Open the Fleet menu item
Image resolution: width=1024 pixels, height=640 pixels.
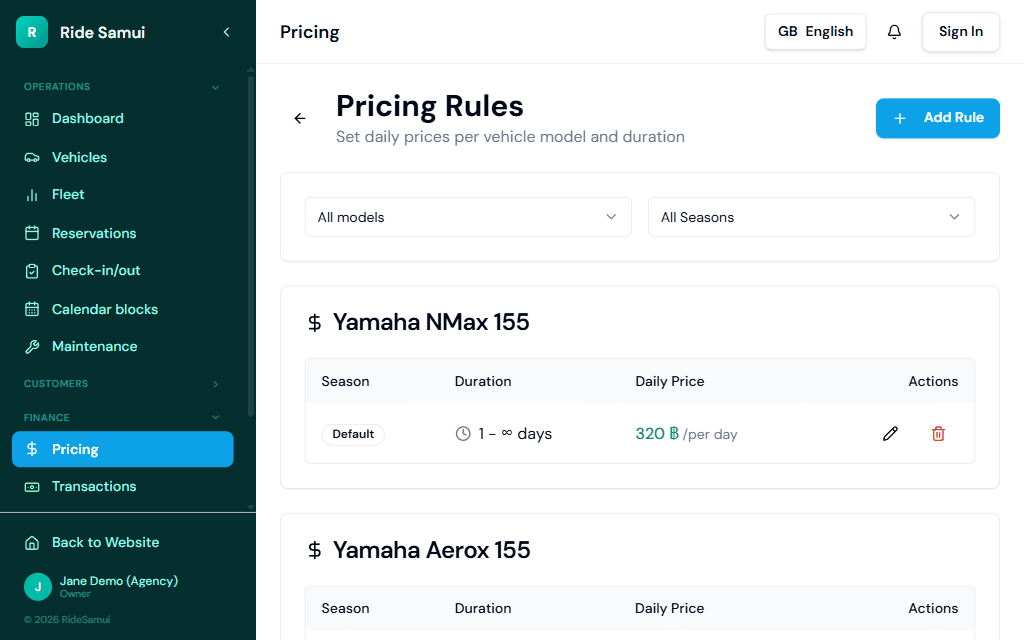[x=123, y=195]
